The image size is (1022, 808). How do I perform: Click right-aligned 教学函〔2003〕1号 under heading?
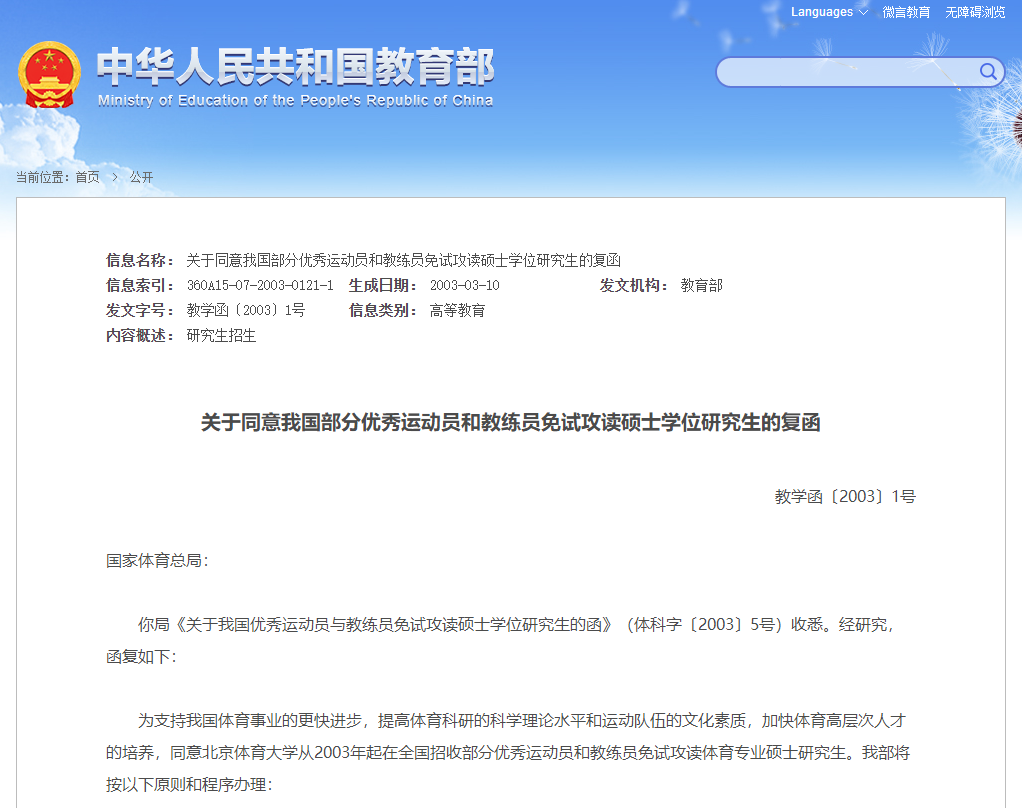845,497
